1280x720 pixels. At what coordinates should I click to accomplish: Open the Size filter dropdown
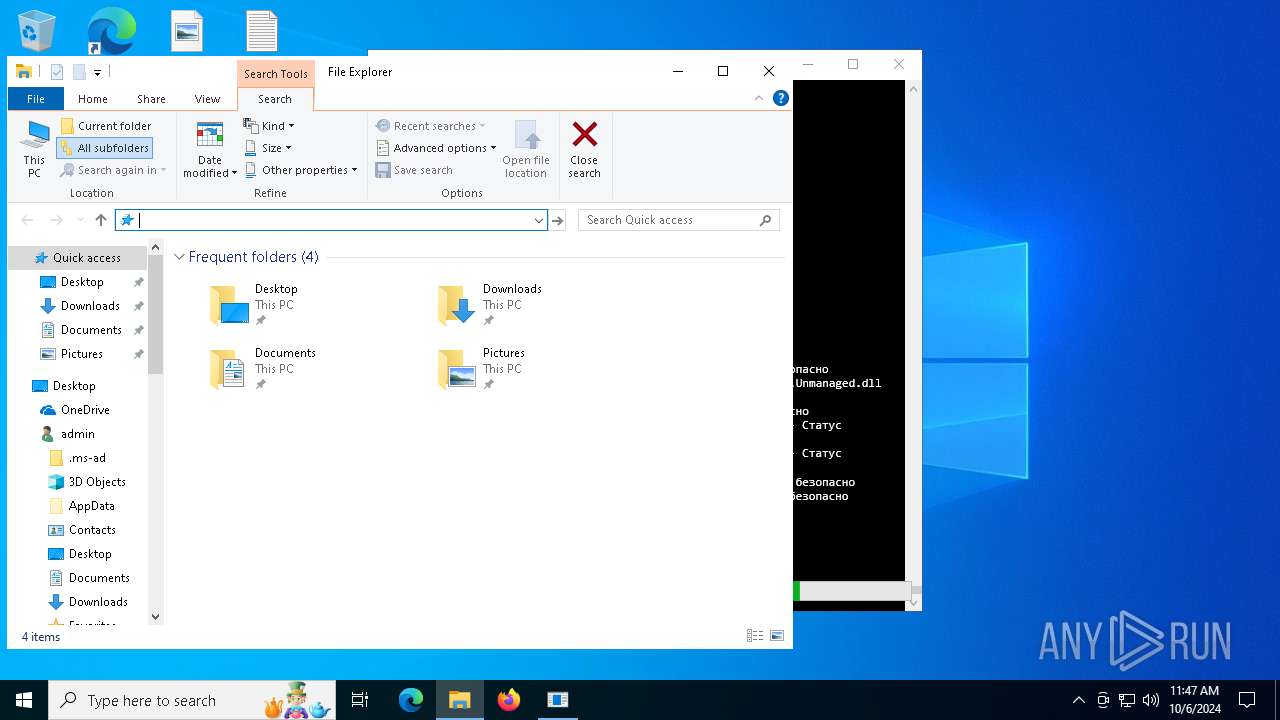pos(268,148)
